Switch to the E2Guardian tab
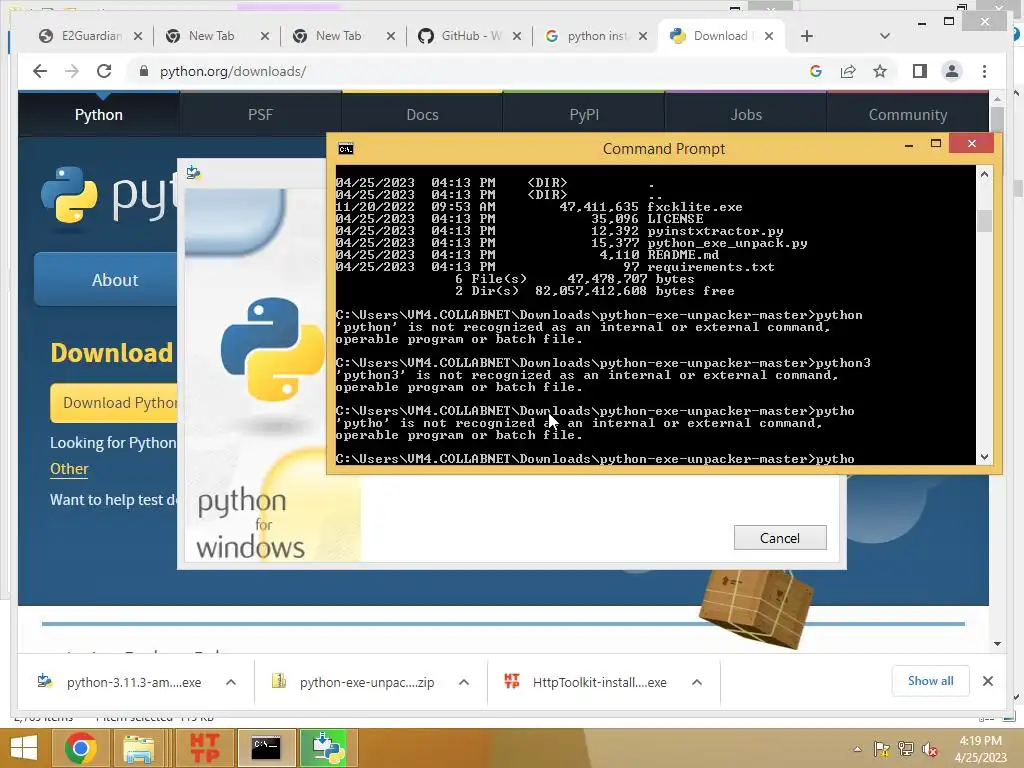Image resolution: width=1024 pixels, height=768 pixels. pos(91,36)
